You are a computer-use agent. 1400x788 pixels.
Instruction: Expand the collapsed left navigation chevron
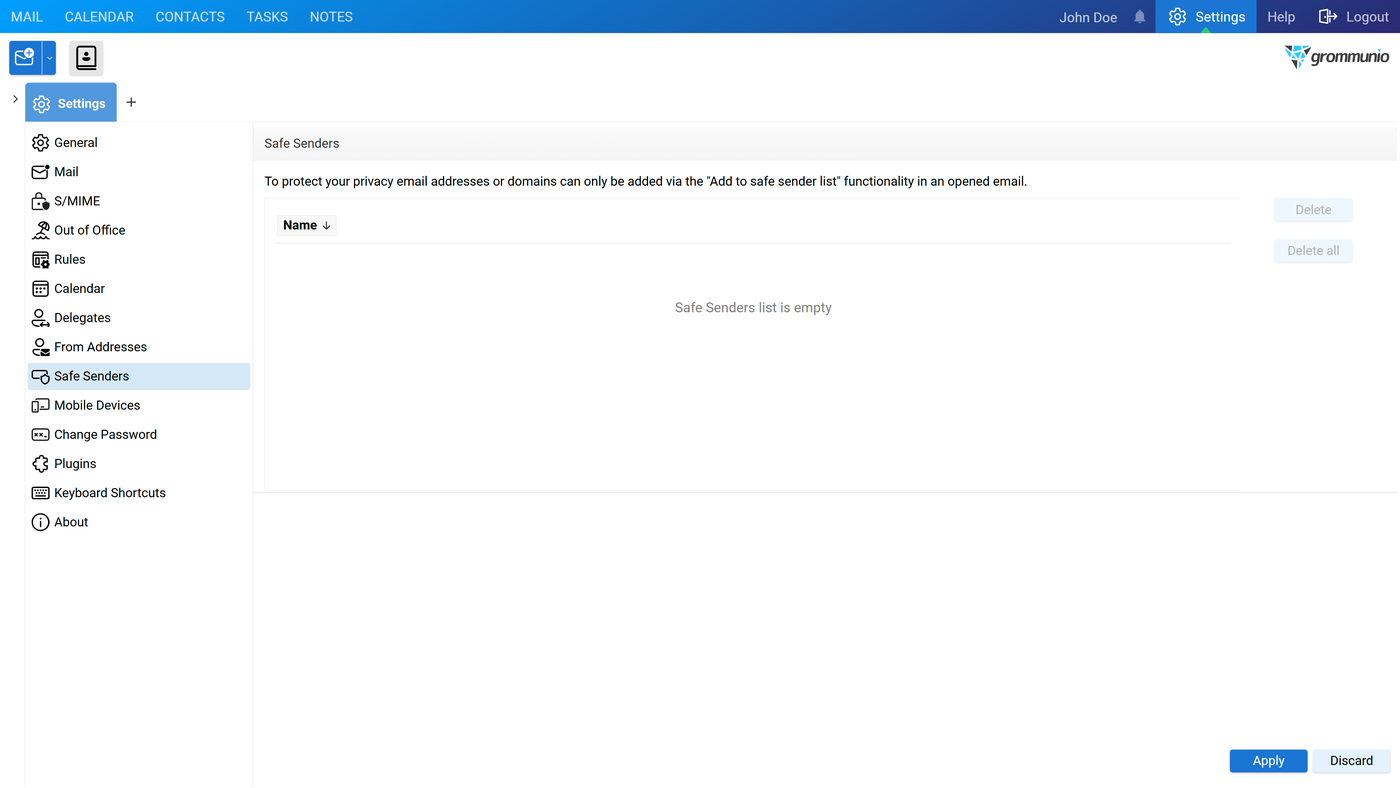(15, 99)
